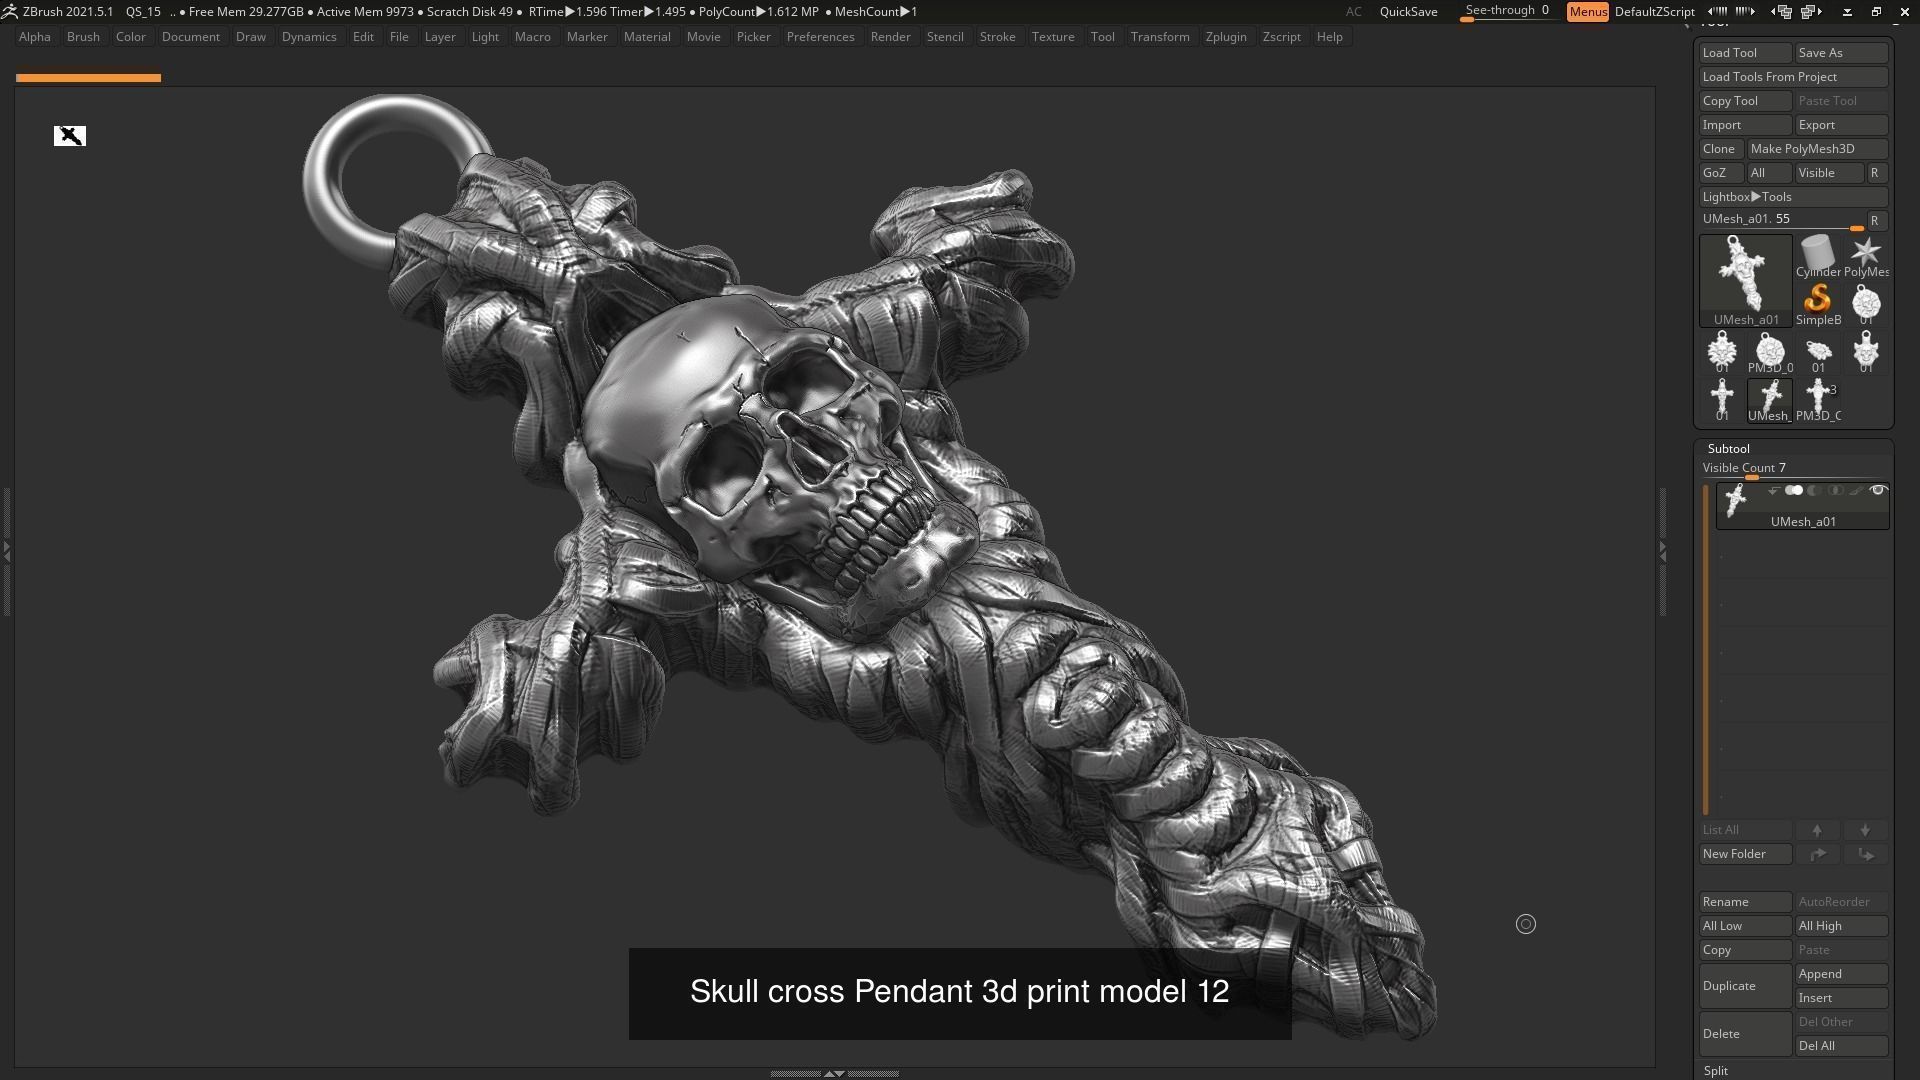
Task: Click move-subtool-into-folder curved arrow icon
Action: click(1817, 854)
